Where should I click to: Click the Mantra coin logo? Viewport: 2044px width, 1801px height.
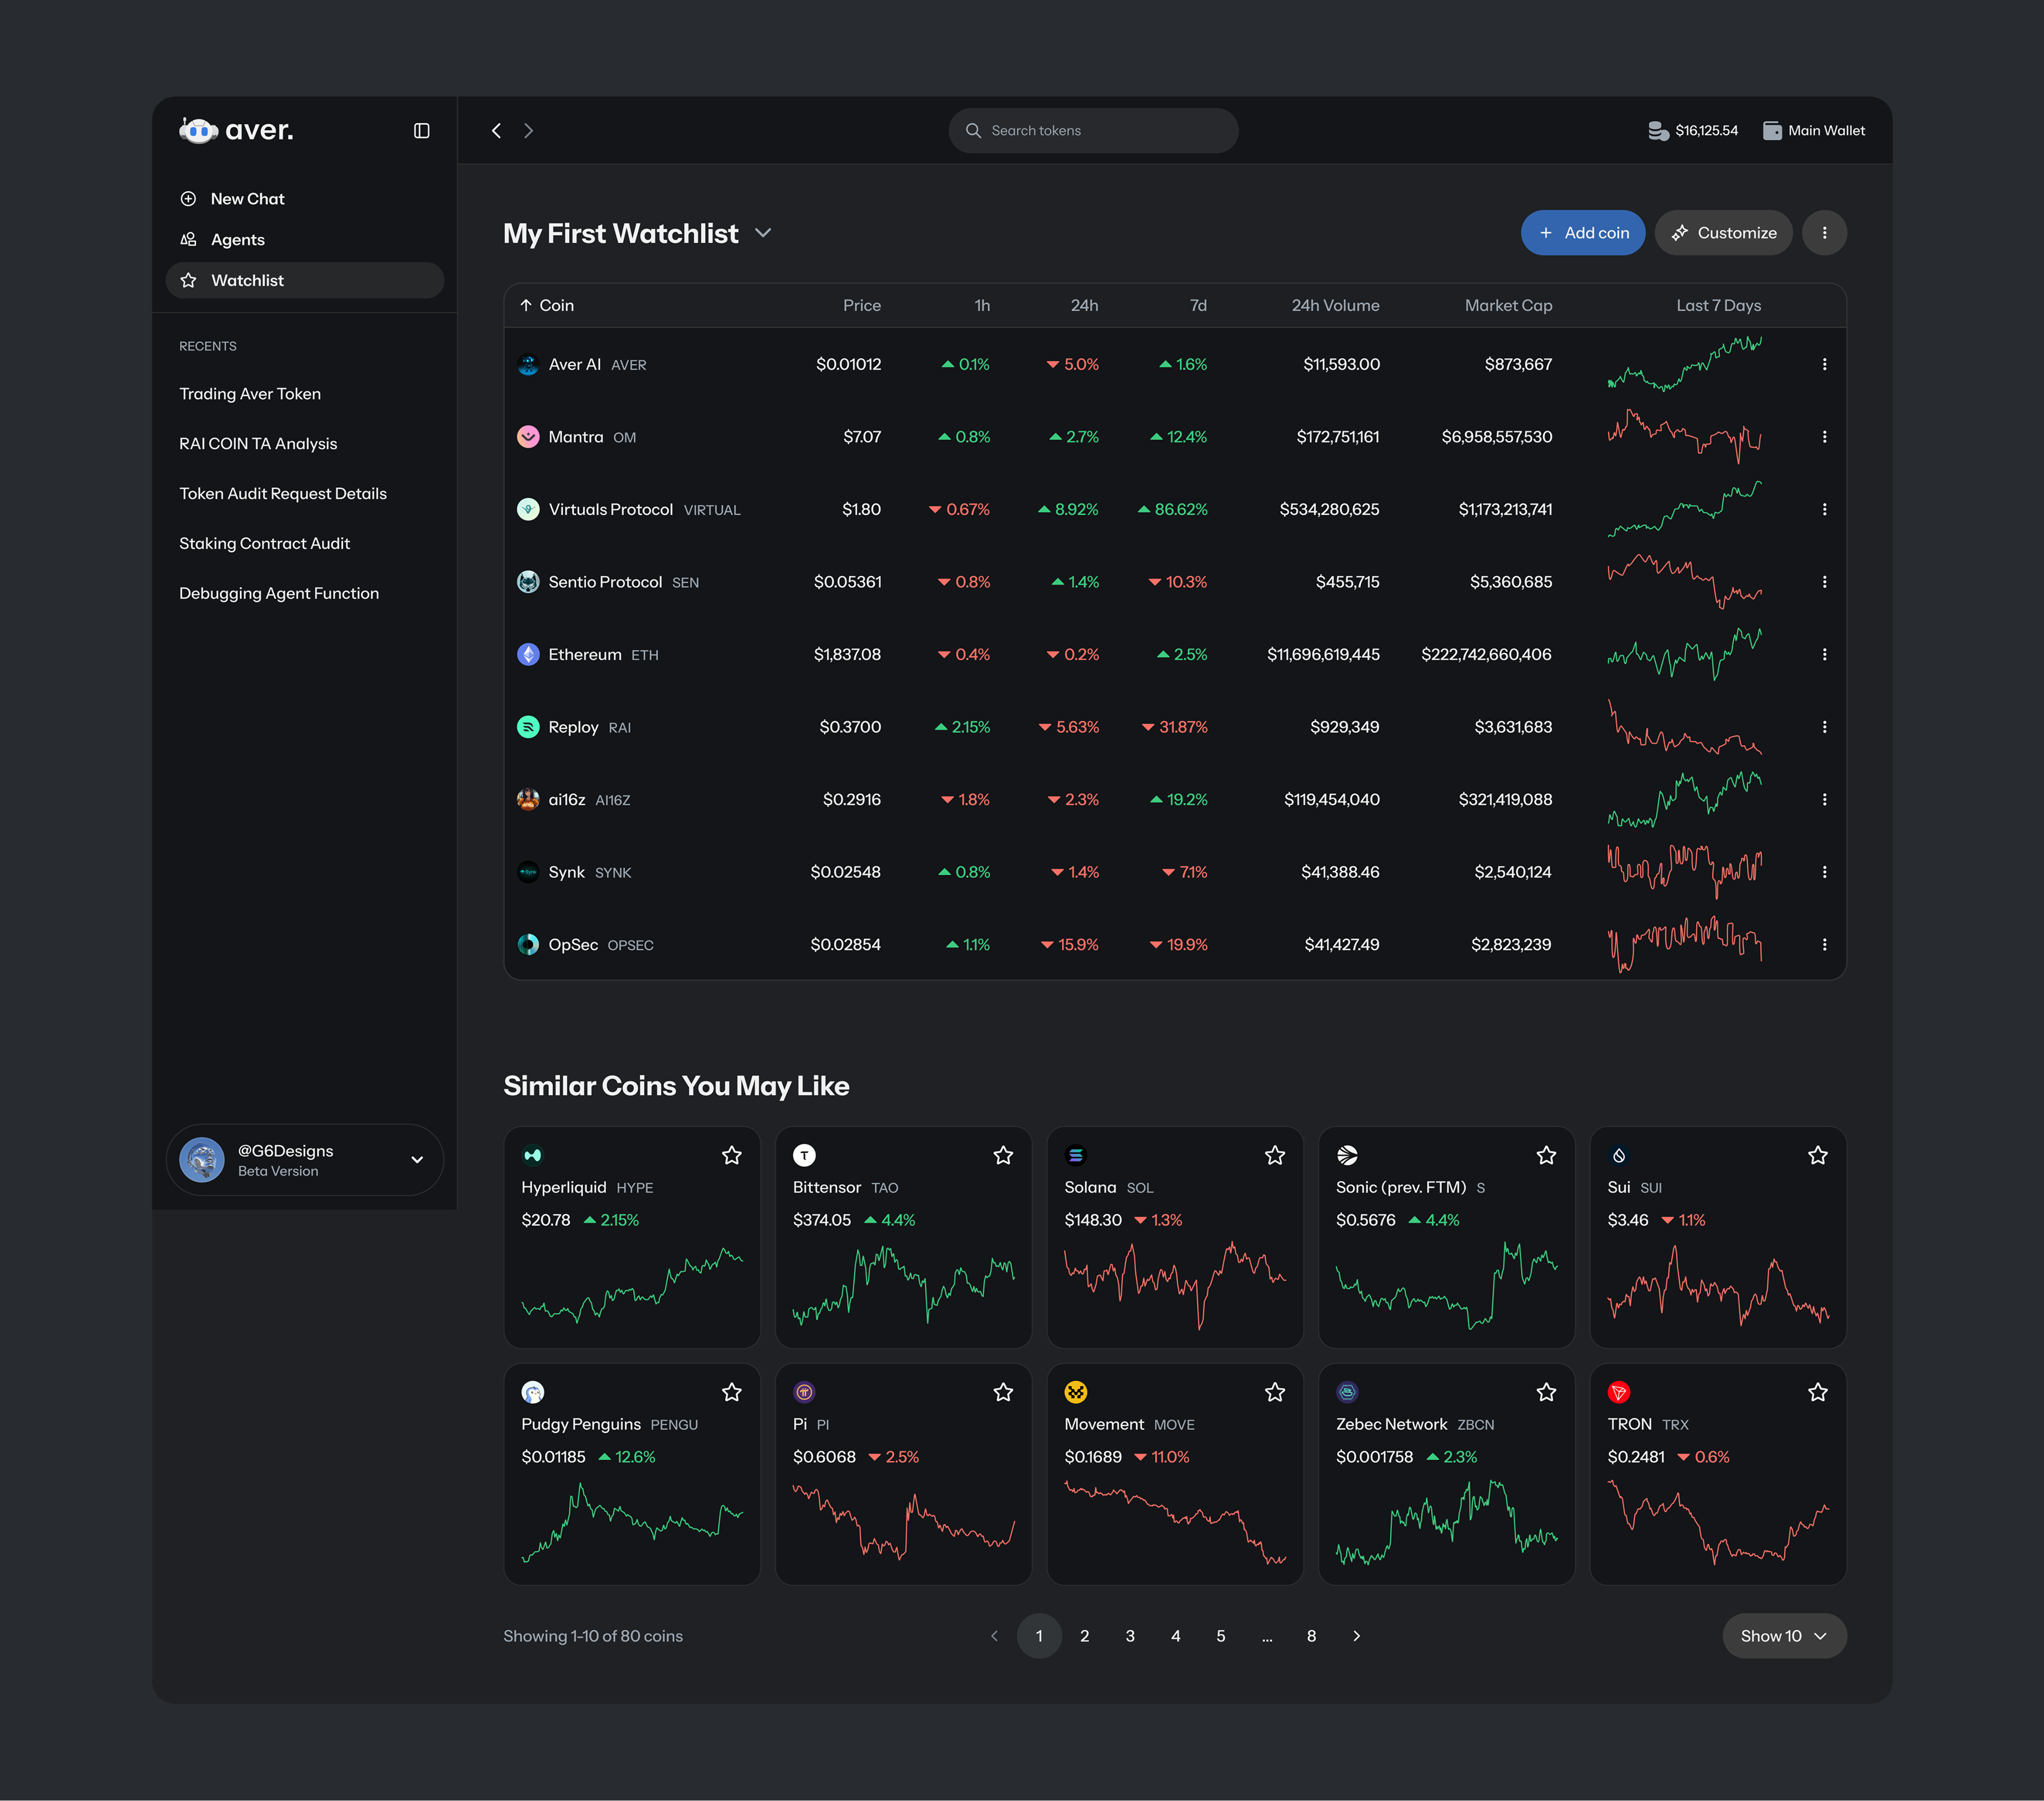528,437
